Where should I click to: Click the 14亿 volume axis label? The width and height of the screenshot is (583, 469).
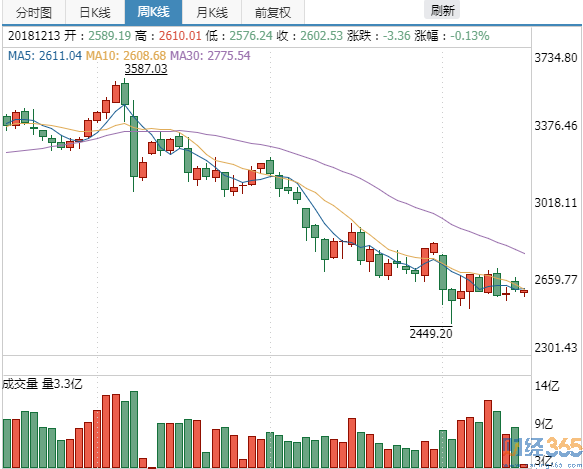(547, 386)
